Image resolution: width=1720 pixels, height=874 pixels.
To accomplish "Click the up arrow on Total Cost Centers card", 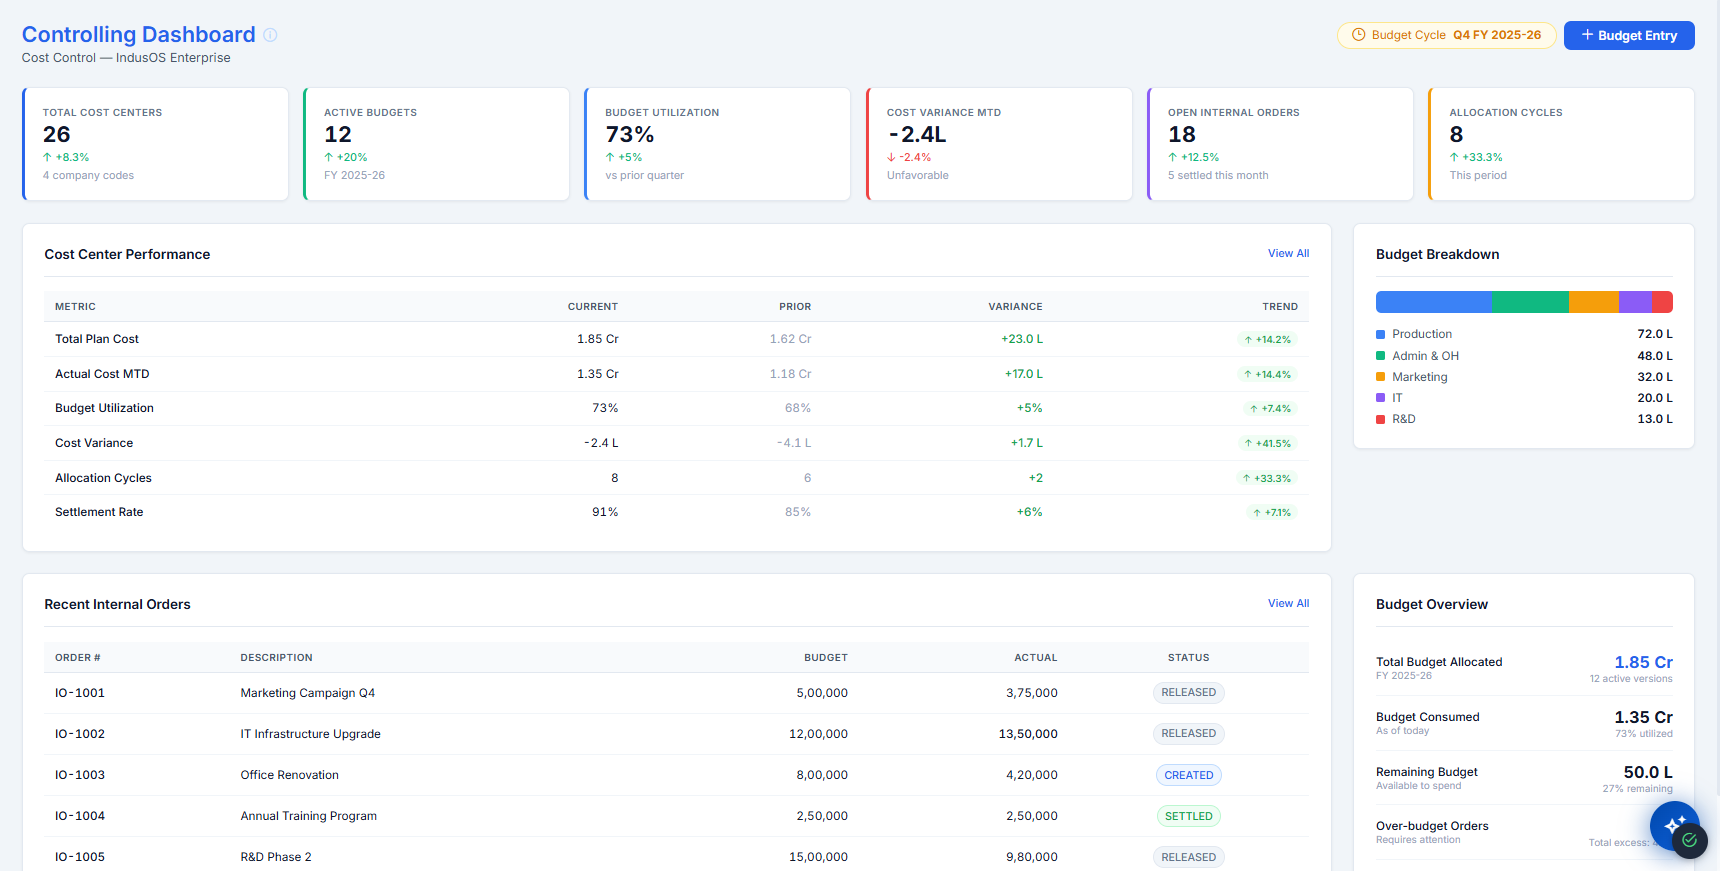I will tap(47, 158).
